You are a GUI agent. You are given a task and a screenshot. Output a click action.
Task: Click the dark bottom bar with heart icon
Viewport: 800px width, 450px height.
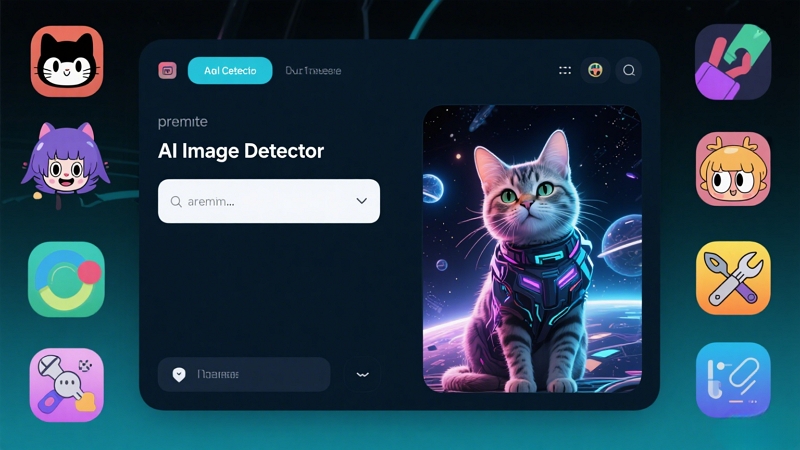coord(244,374)
